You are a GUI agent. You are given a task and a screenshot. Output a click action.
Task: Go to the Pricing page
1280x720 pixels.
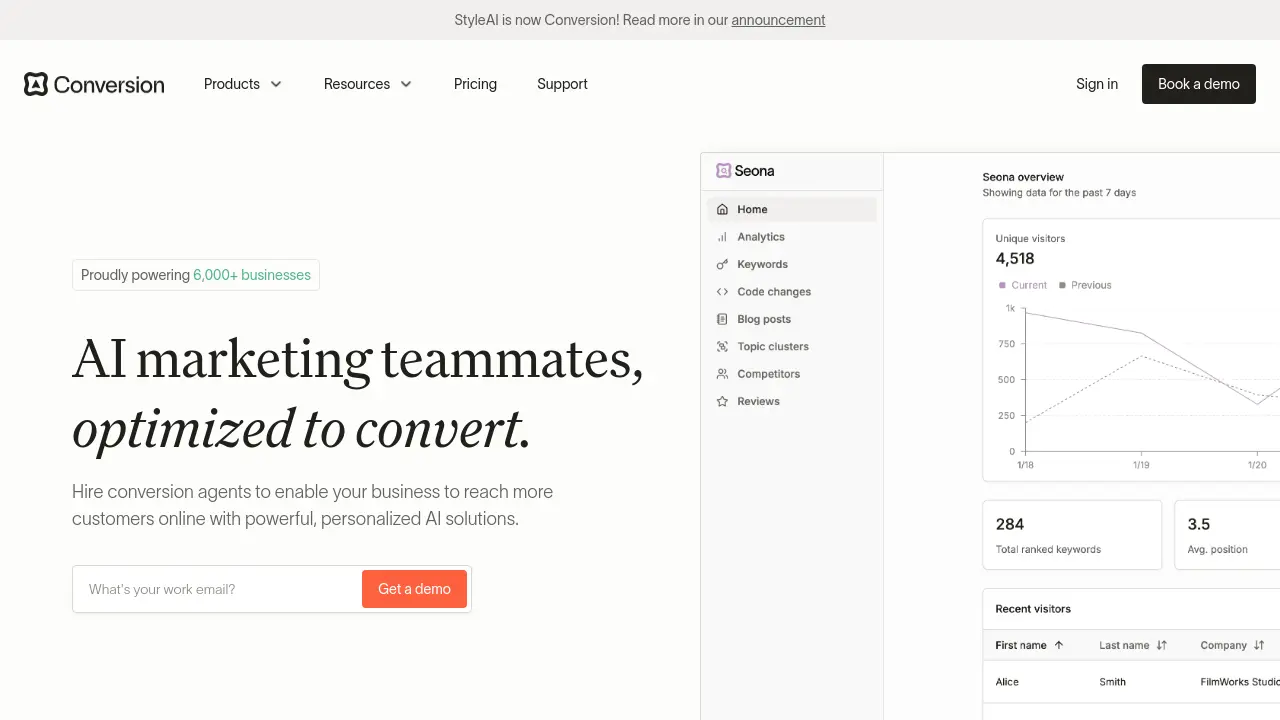pos(475,84)
